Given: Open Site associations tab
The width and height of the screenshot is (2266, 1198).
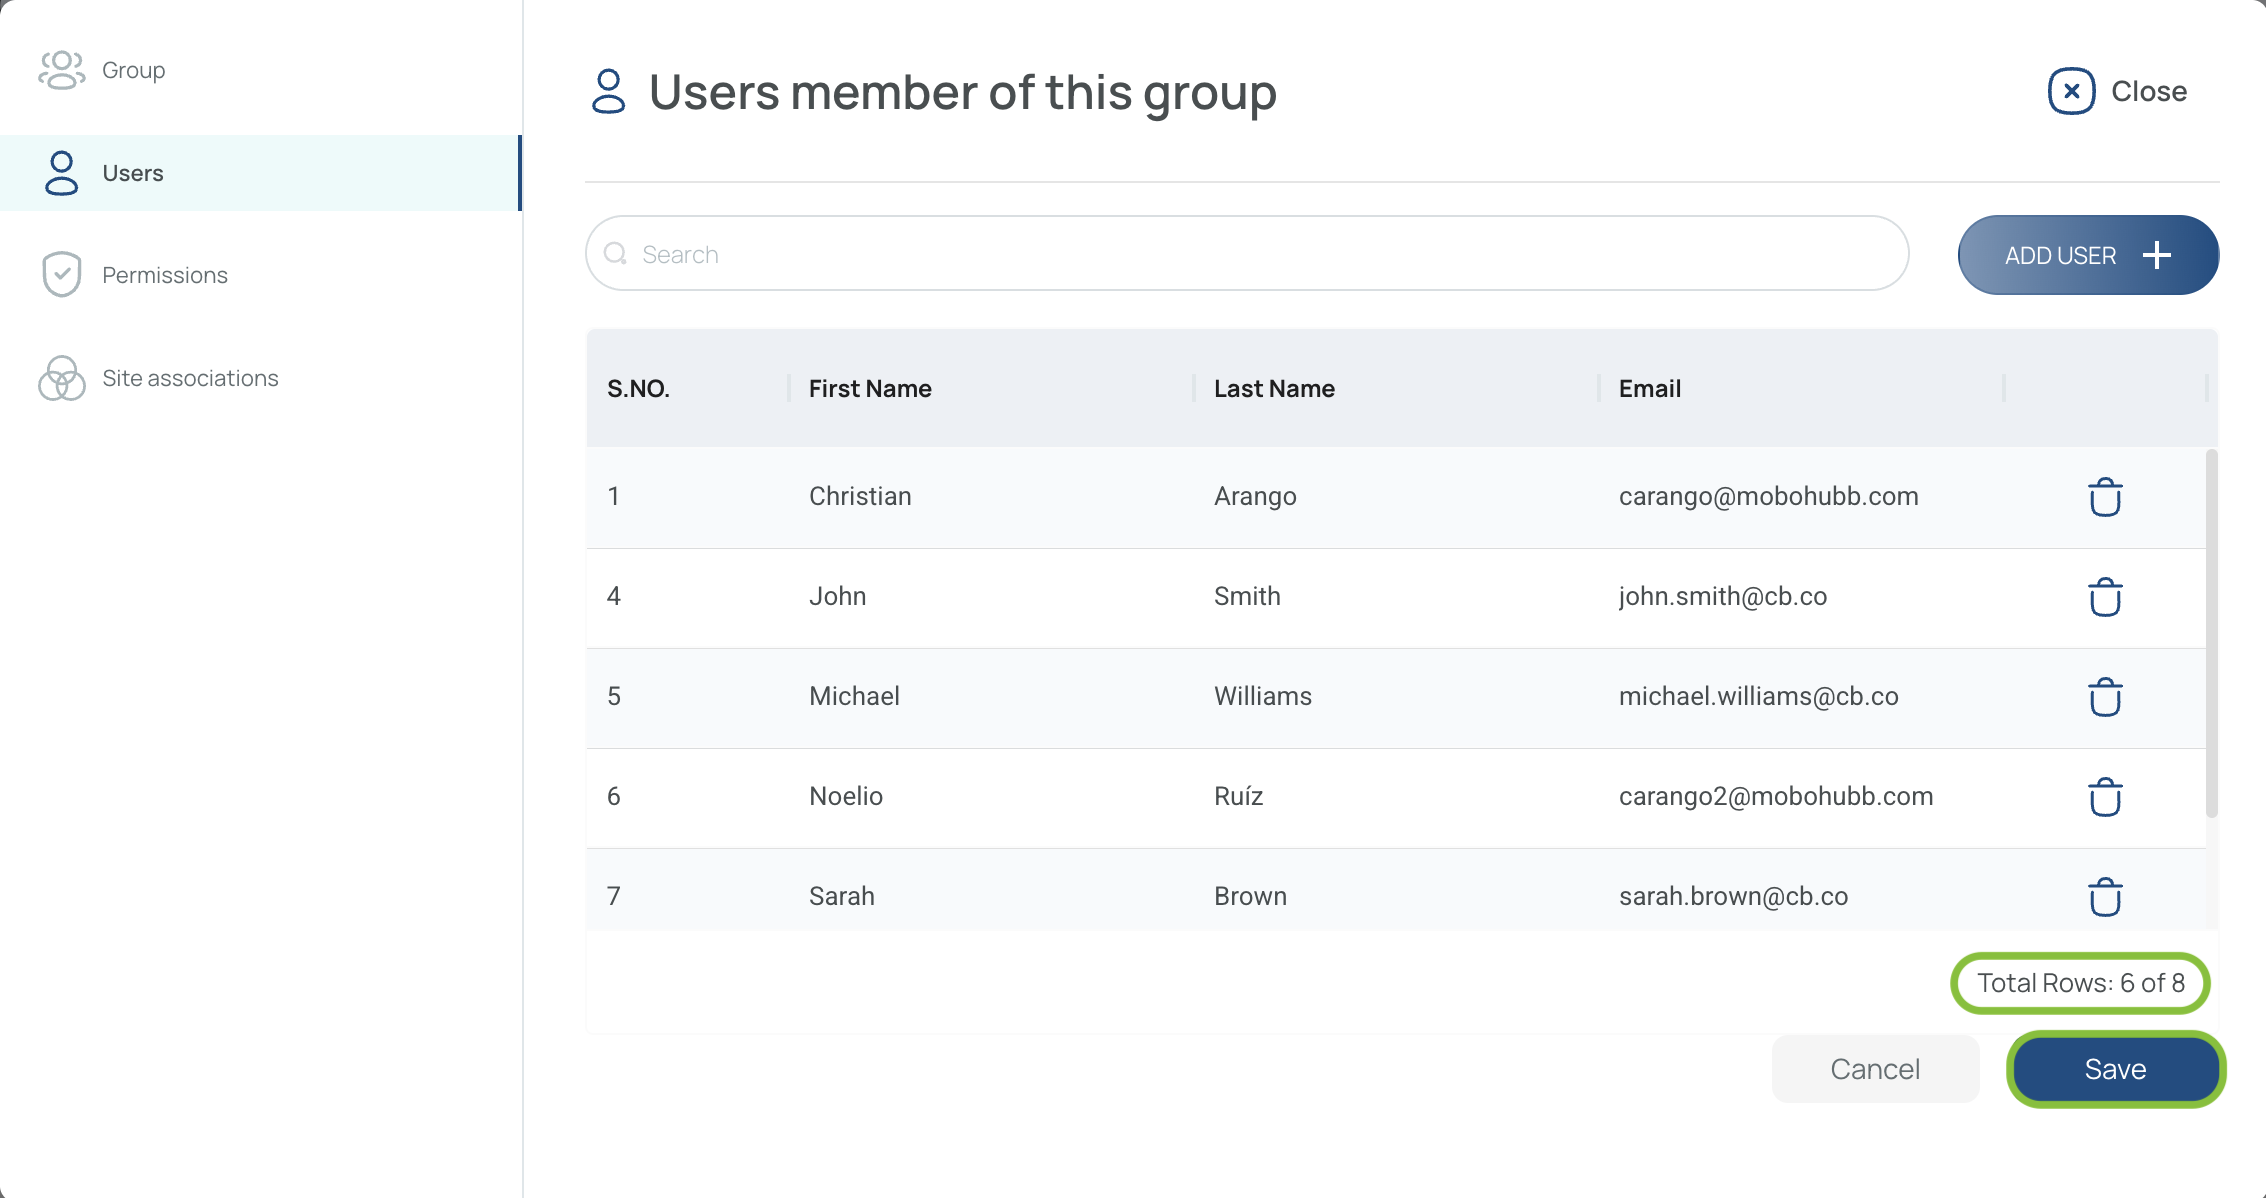Looking at the screenshot, I should pos(260,378).
